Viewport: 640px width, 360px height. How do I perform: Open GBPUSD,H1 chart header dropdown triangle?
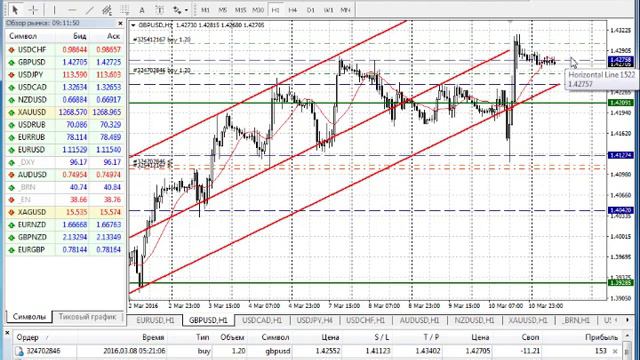[x=133, y=25]
